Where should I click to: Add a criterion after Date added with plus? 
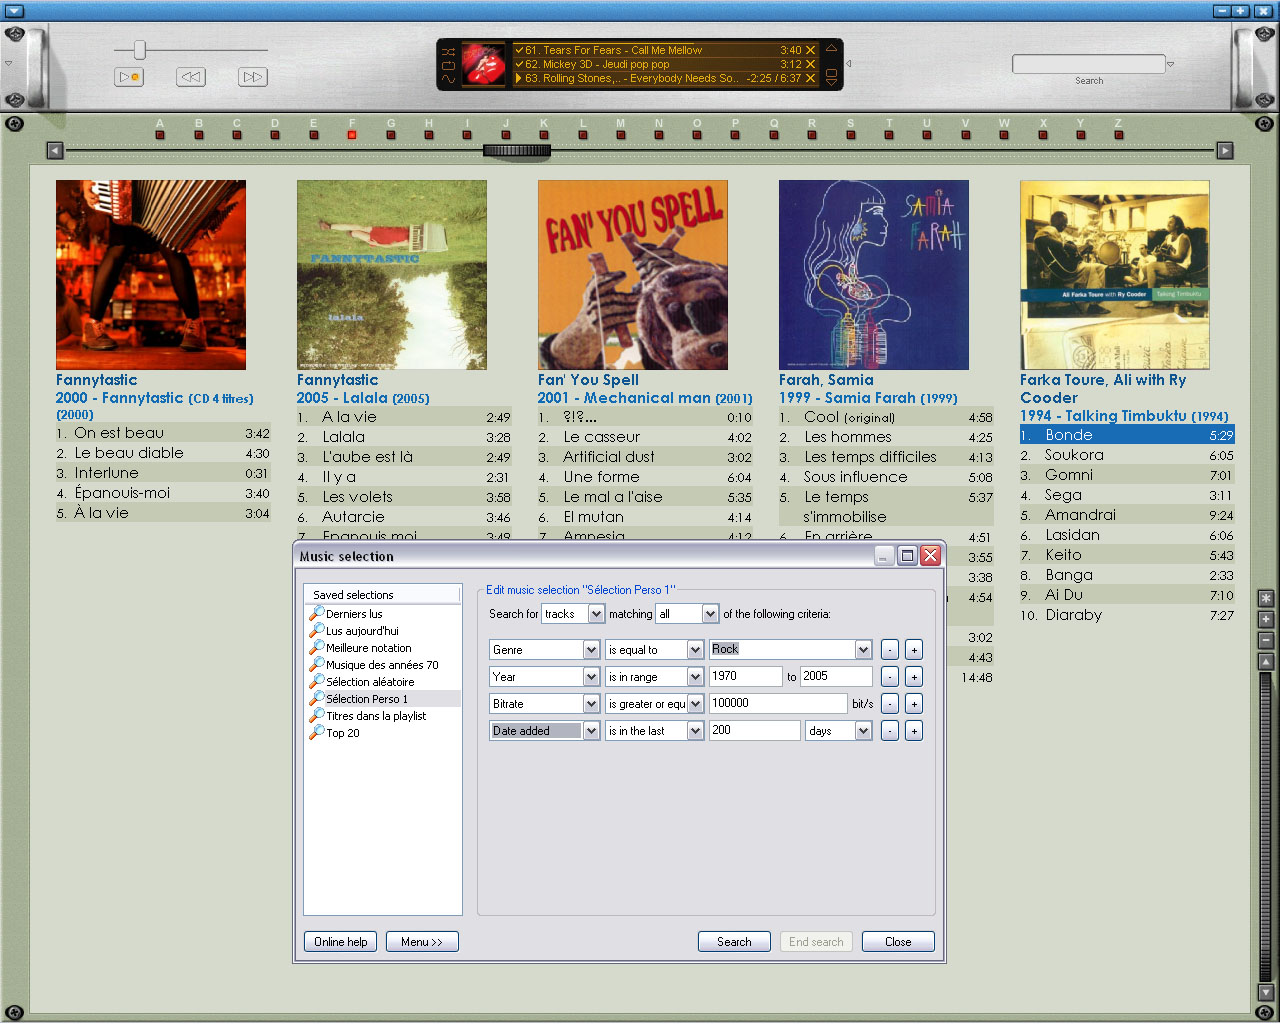pos(914,731)
